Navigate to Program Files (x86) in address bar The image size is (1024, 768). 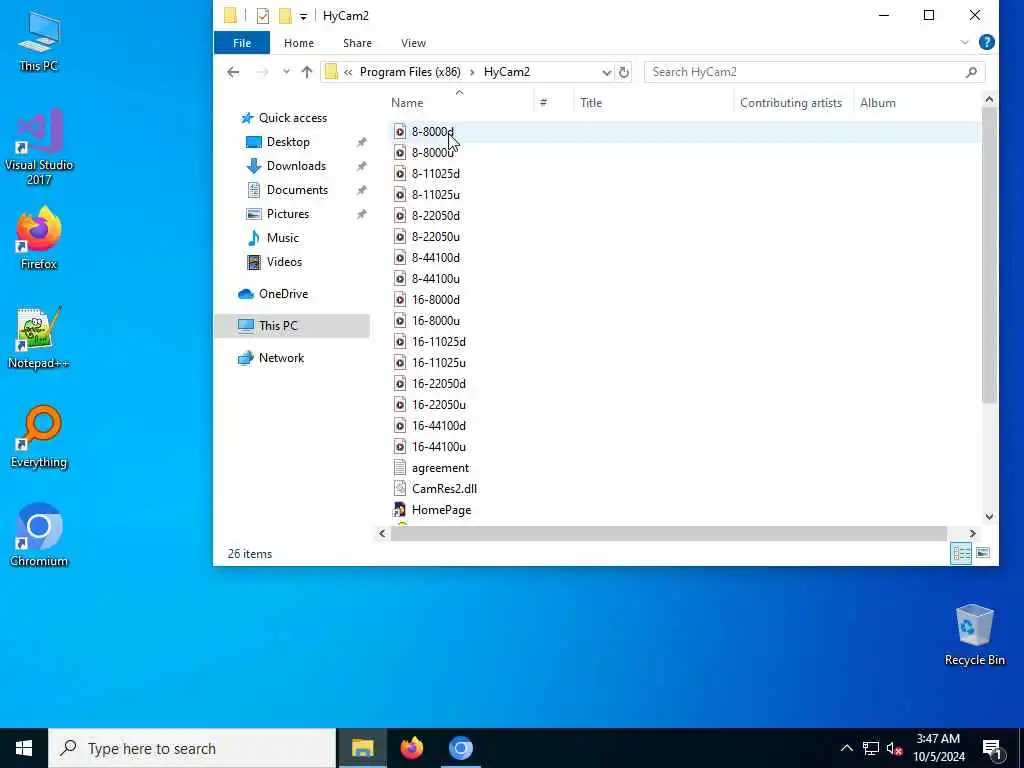(409, 72)
